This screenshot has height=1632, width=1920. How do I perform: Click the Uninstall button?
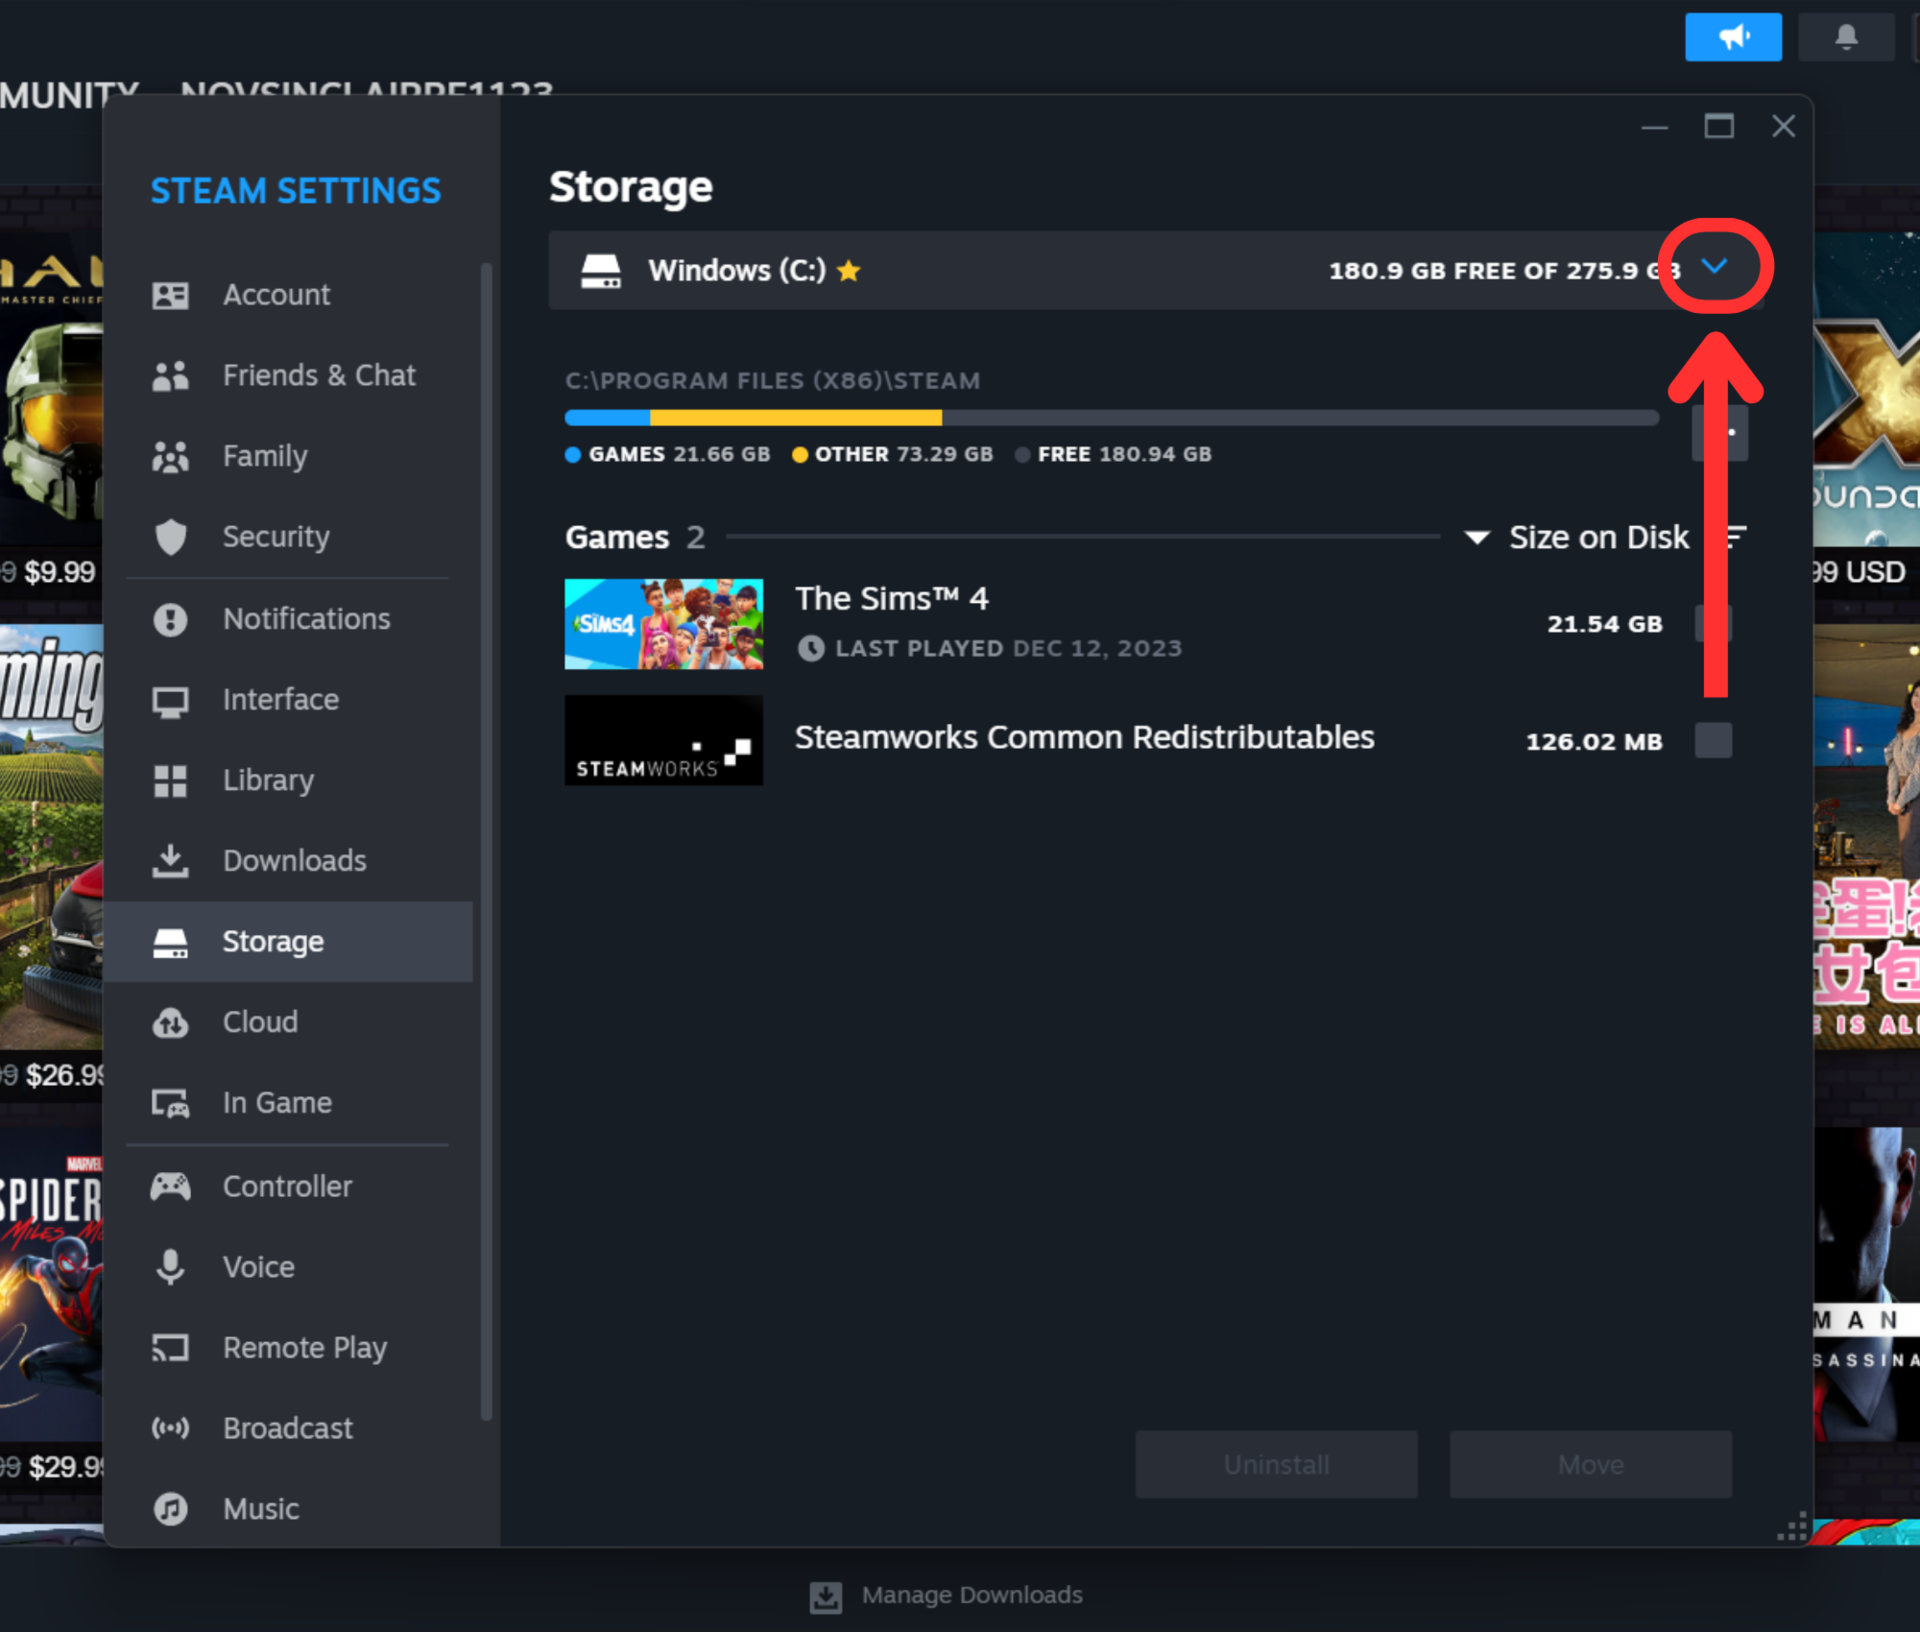[x=1275, y=1464]
